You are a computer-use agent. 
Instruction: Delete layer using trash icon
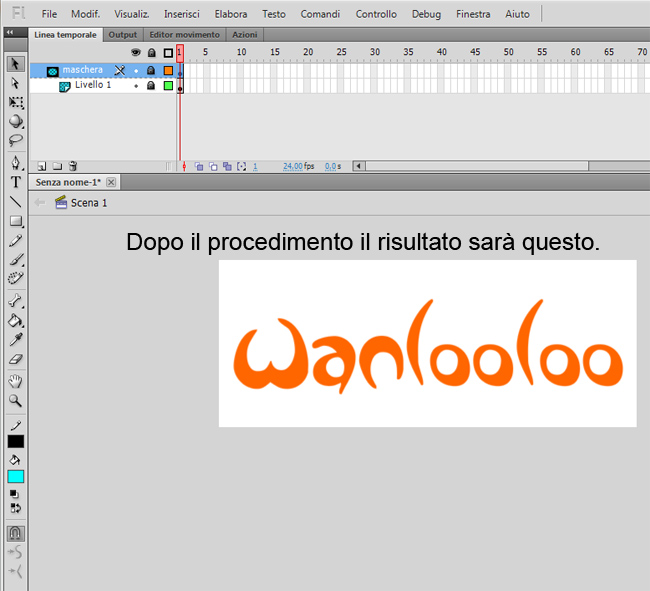[x=73, y=166]
